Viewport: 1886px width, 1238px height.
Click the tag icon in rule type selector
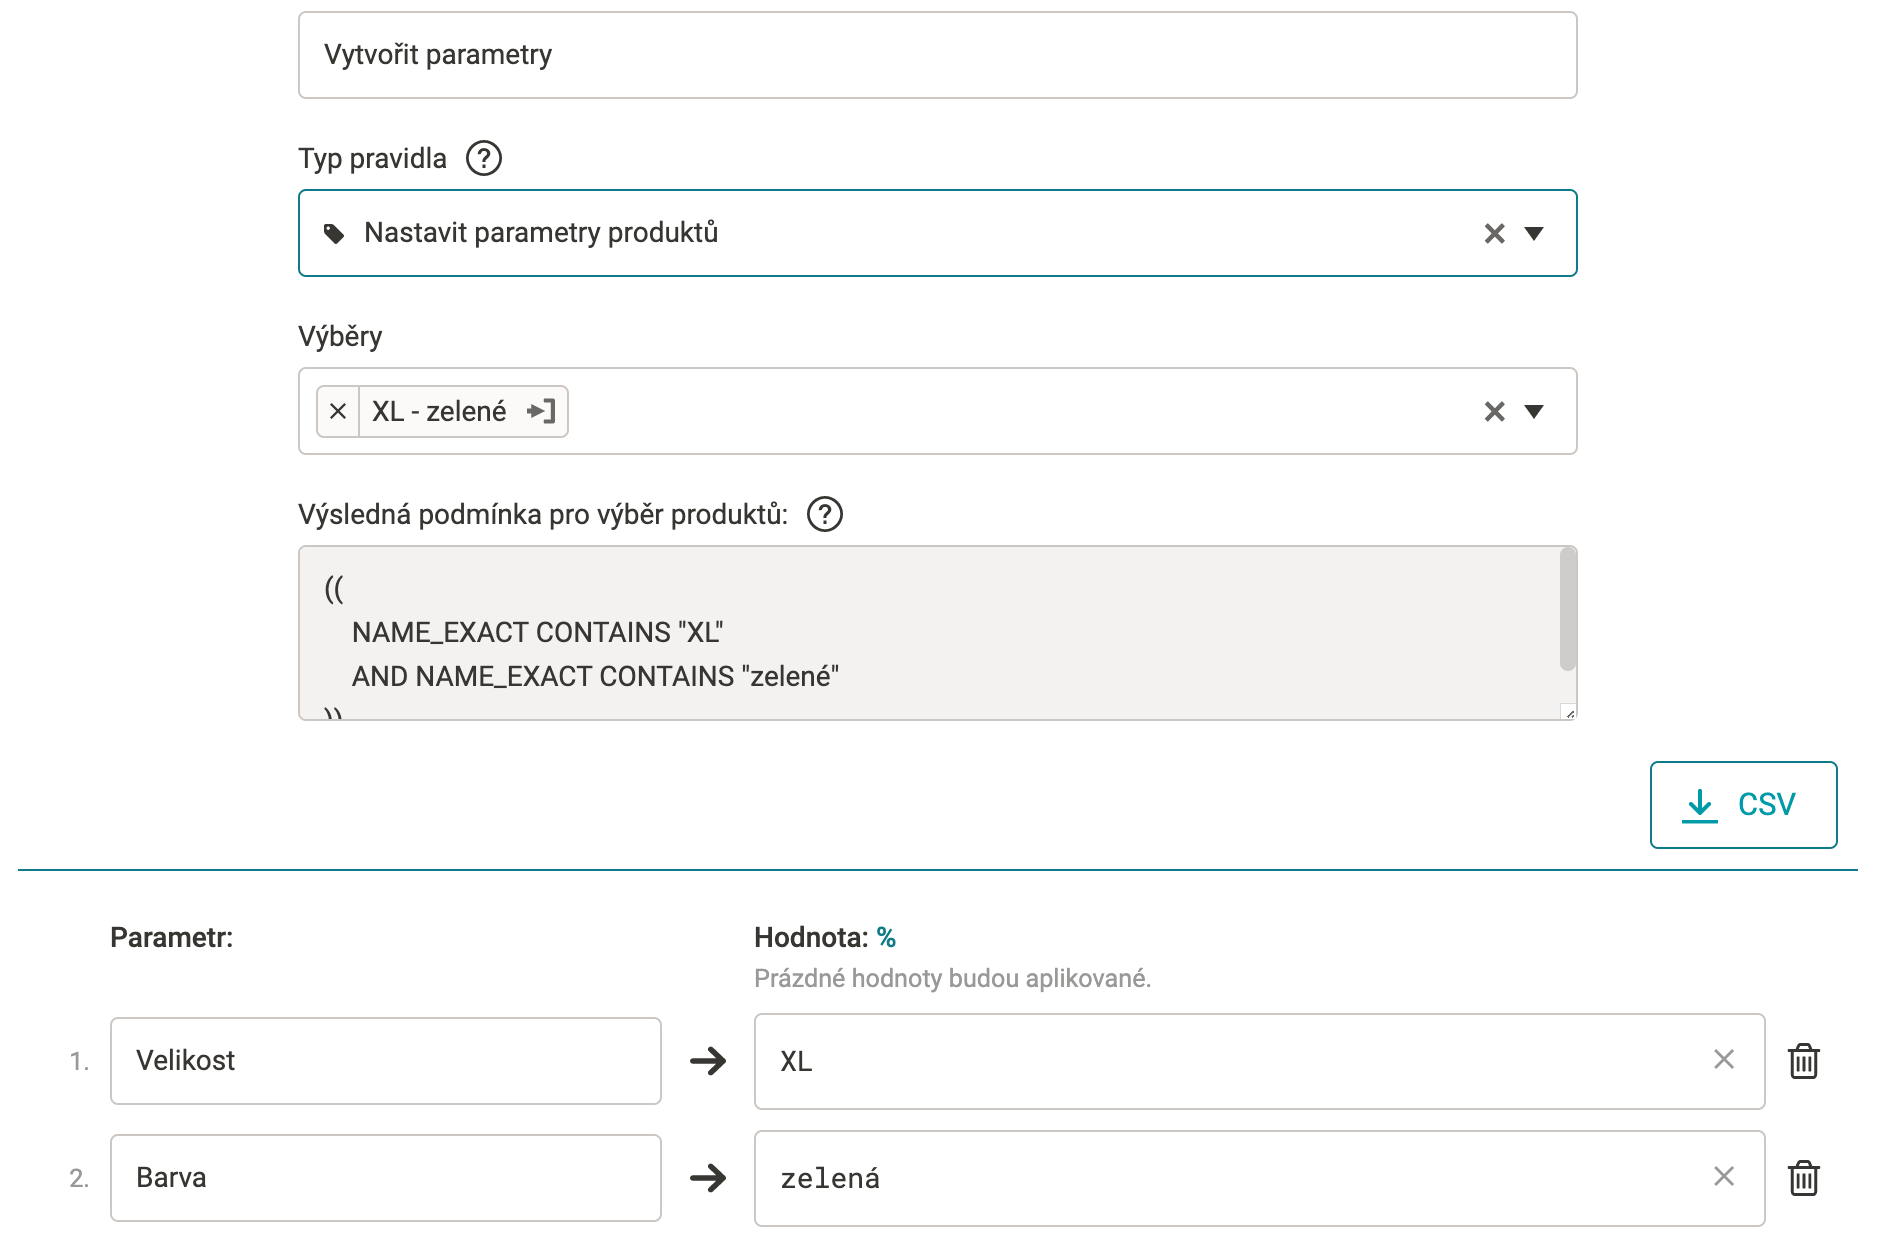(x=334, y=234)
